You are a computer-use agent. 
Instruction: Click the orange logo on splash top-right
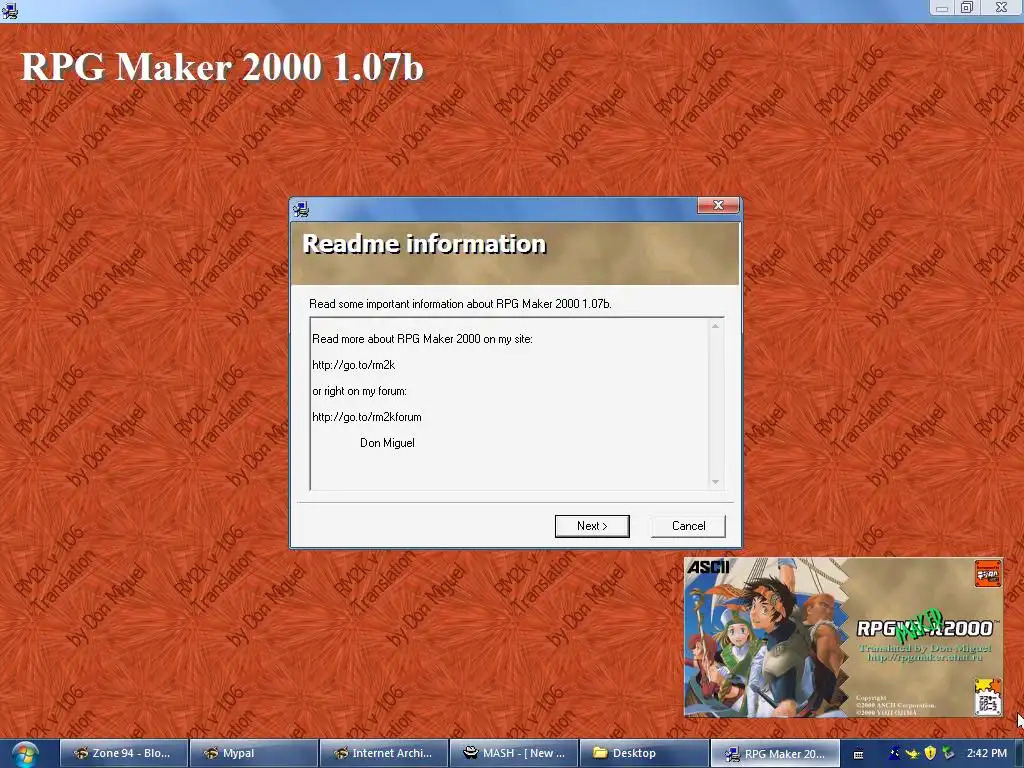point(987,573)
